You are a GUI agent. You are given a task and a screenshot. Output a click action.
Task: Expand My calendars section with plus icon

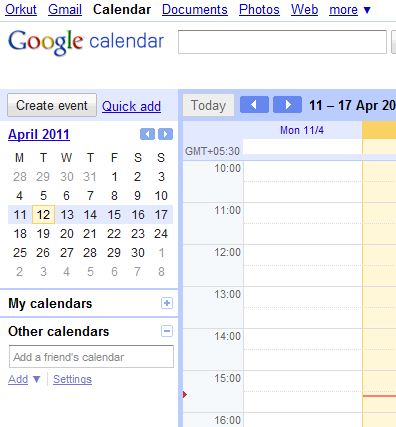coord(167,303)
